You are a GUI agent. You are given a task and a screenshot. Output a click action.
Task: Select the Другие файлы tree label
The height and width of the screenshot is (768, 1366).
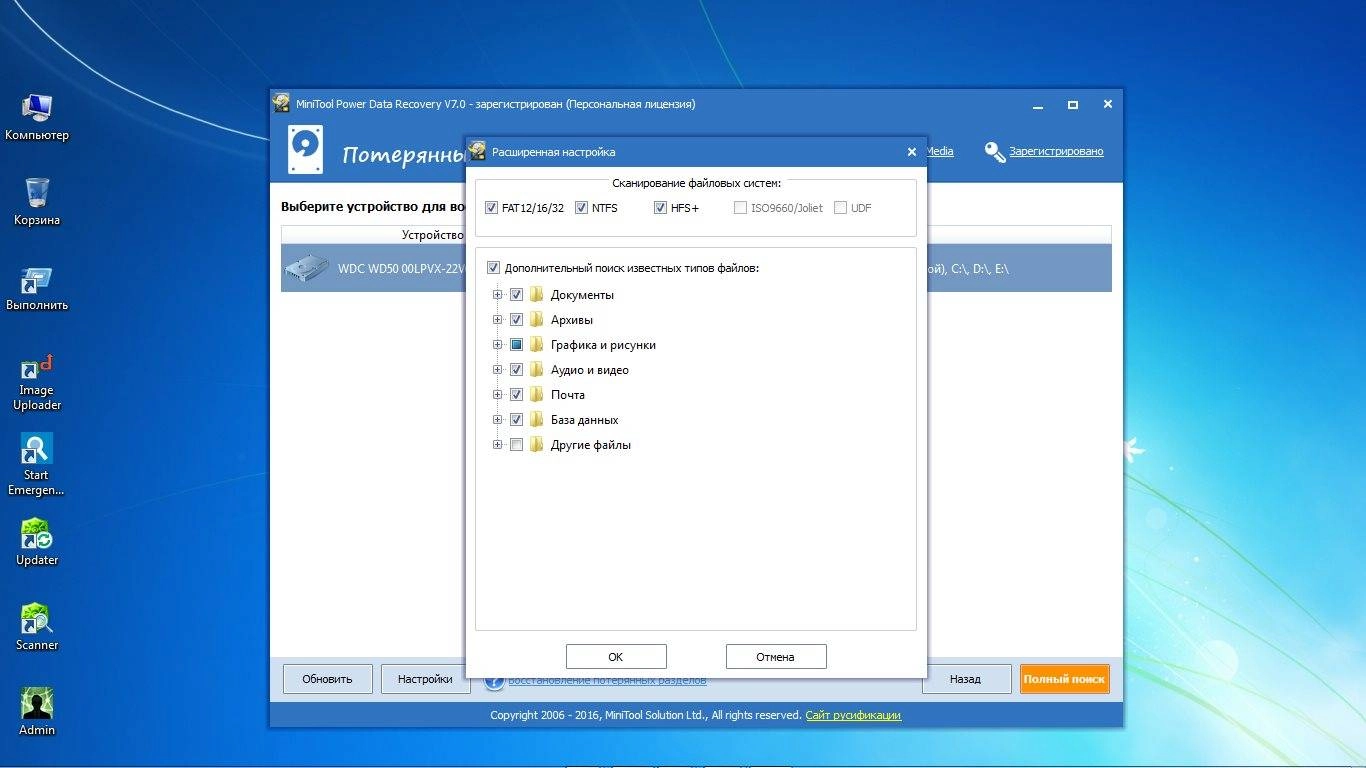pos(591,445)
